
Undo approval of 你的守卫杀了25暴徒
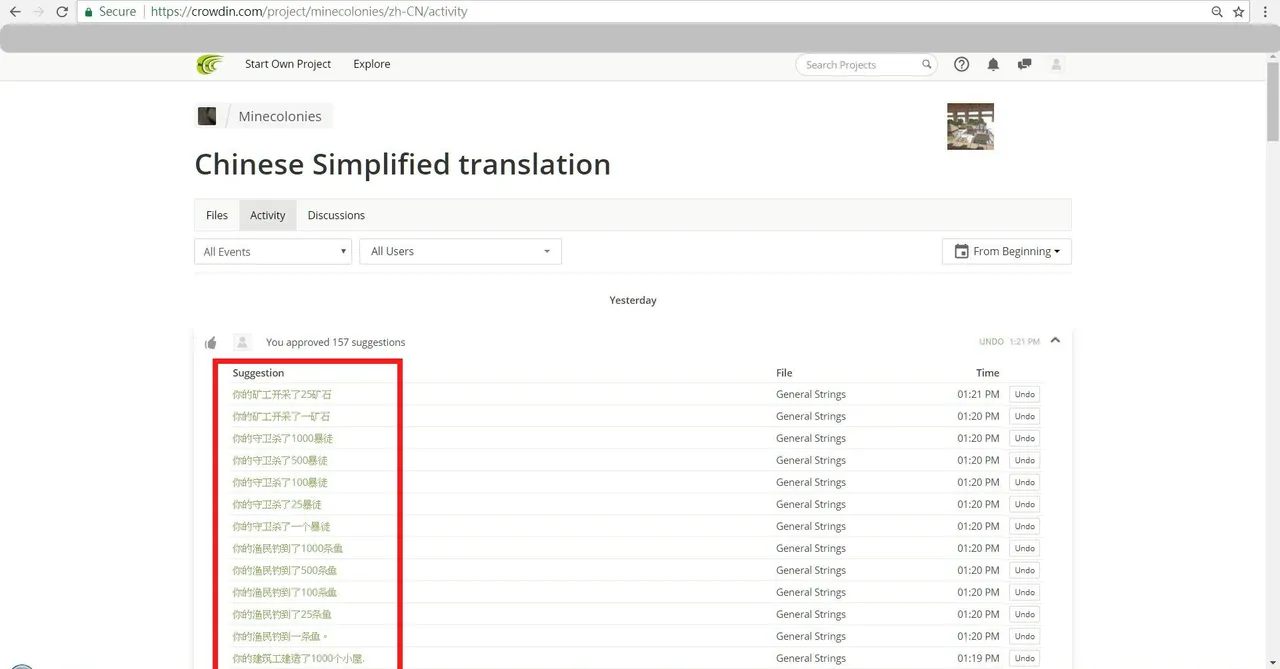pyautogui.click(x=1024, y=504)
